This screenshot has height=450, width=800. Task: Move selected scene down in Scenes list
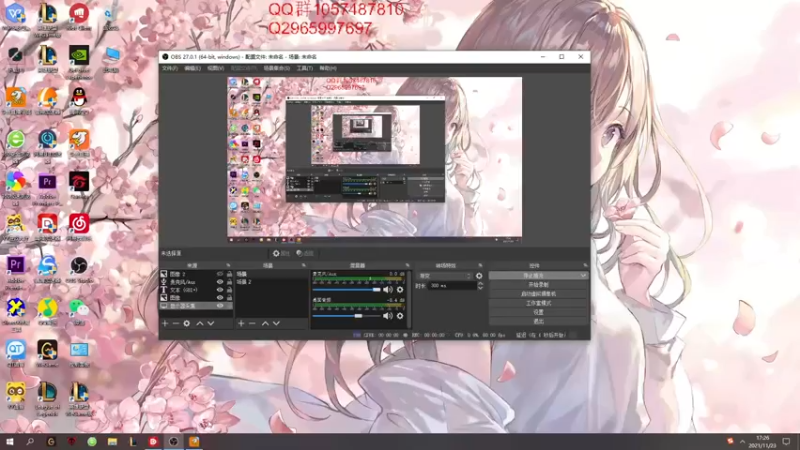coord(276,323)
